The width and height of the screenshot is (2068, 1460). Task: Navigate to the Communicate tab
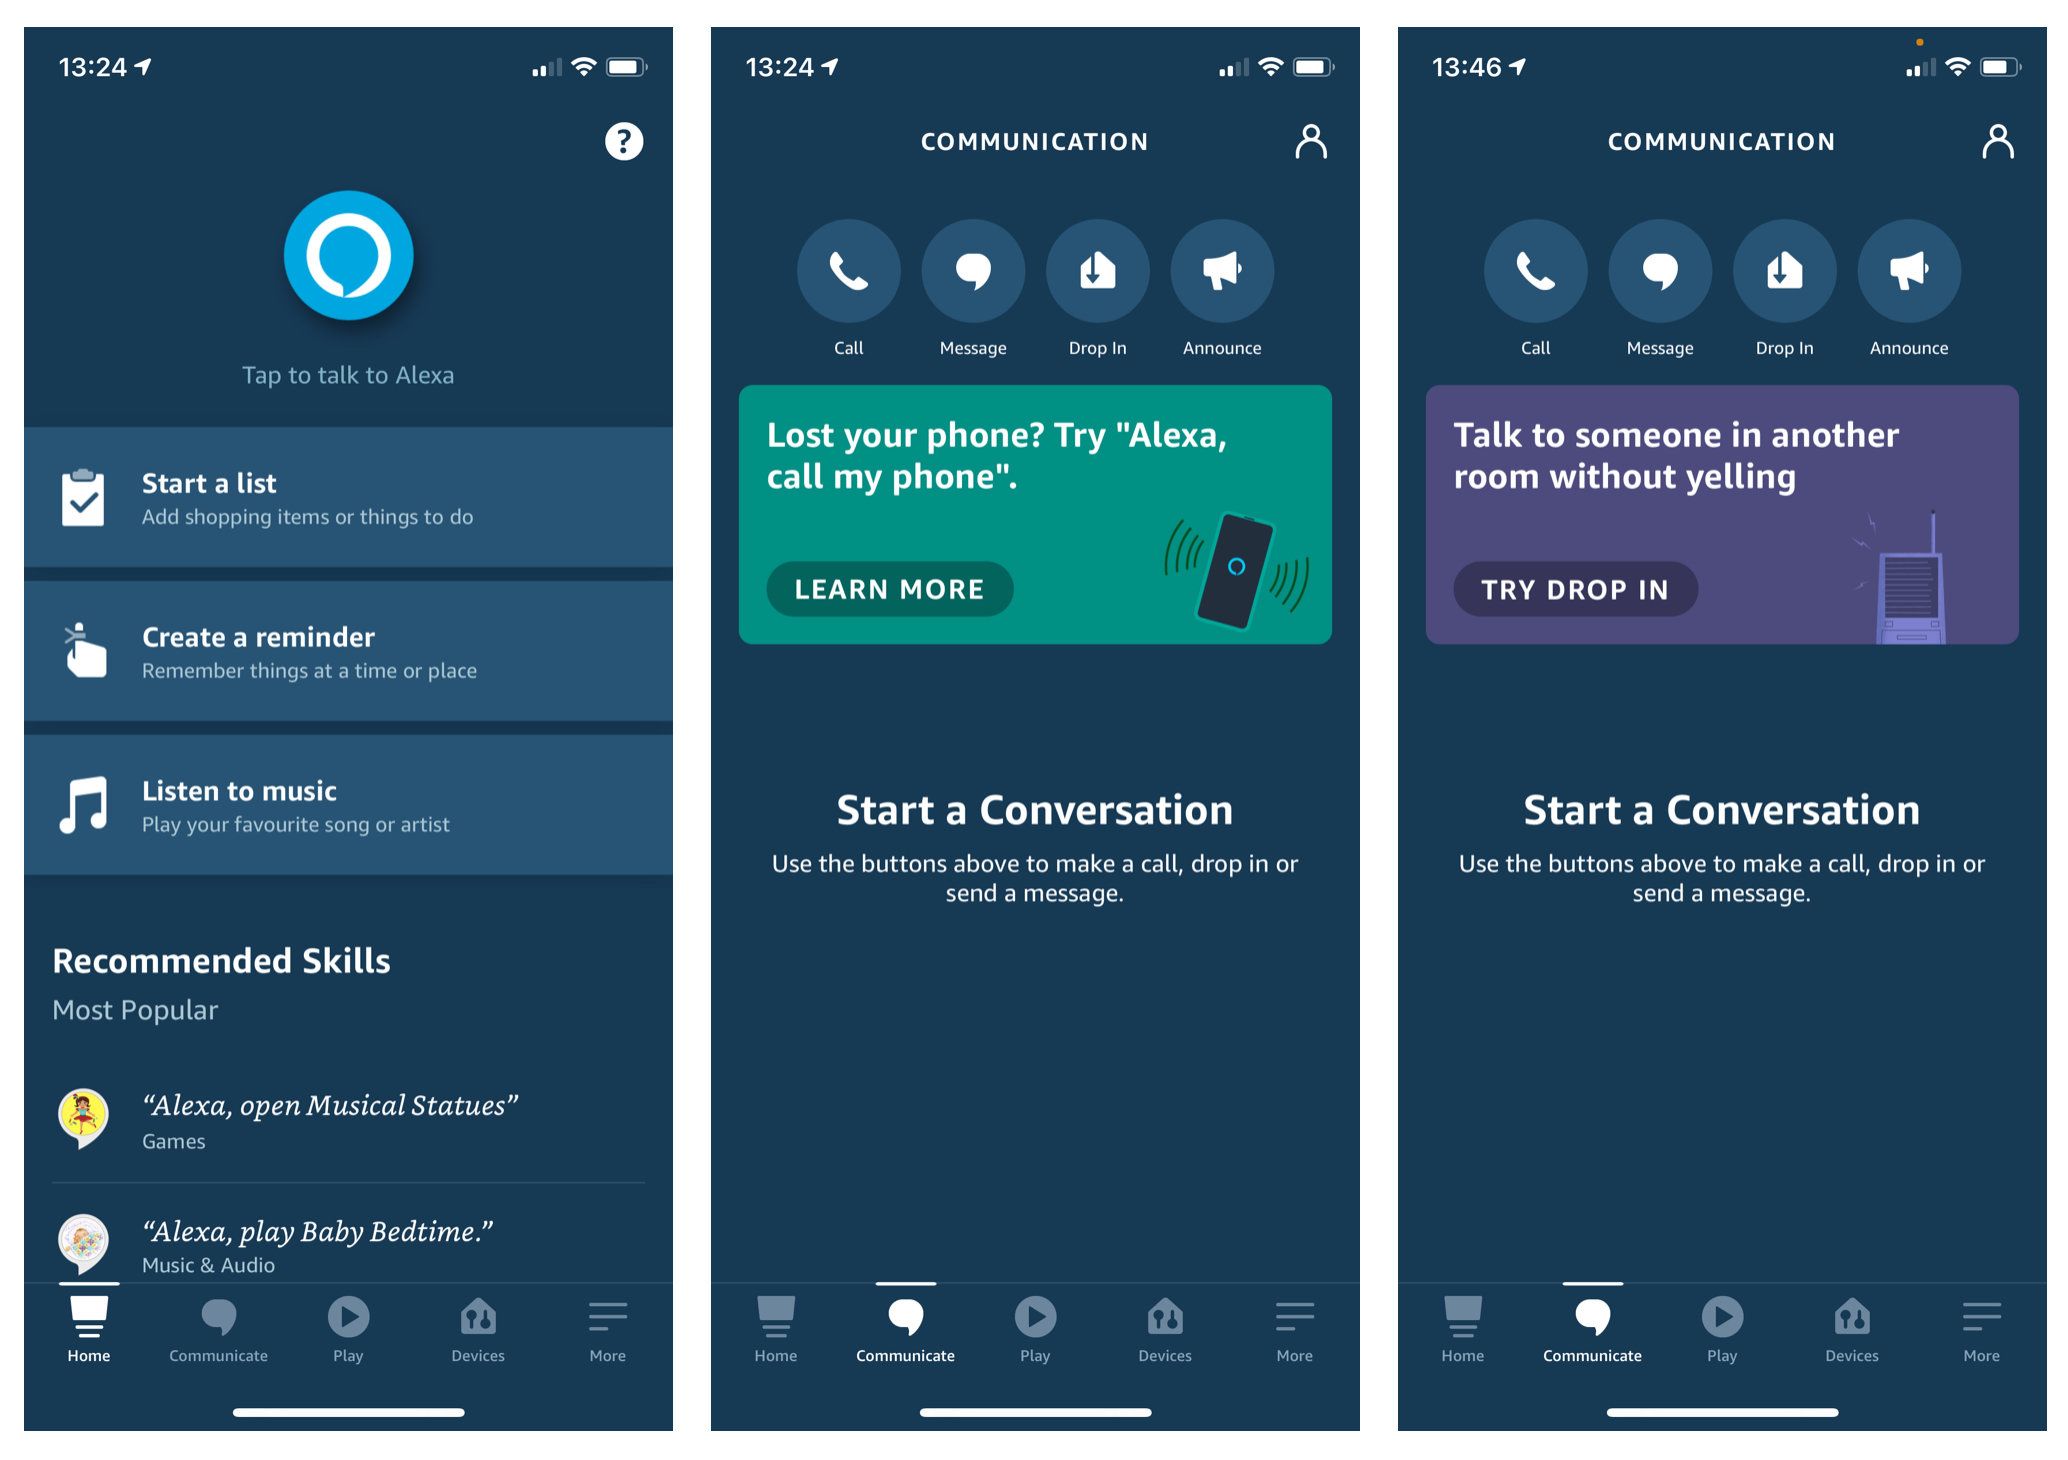(x=220, y=1327)
